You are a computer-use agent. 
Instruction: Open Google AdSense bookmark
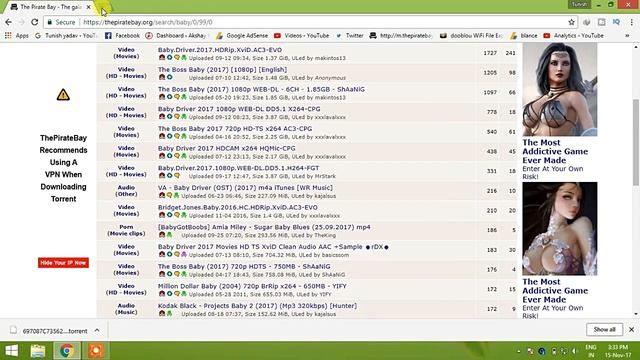point(242,36)
